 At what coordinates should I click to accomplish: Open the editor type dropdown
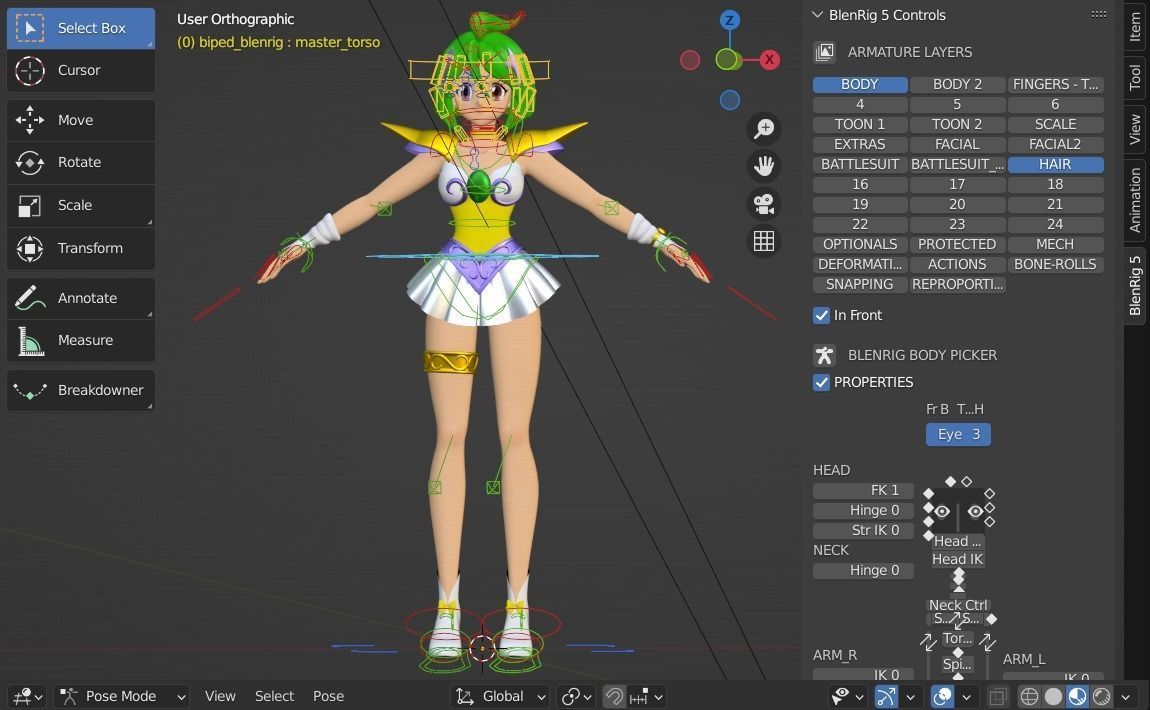tap(28, 696)
